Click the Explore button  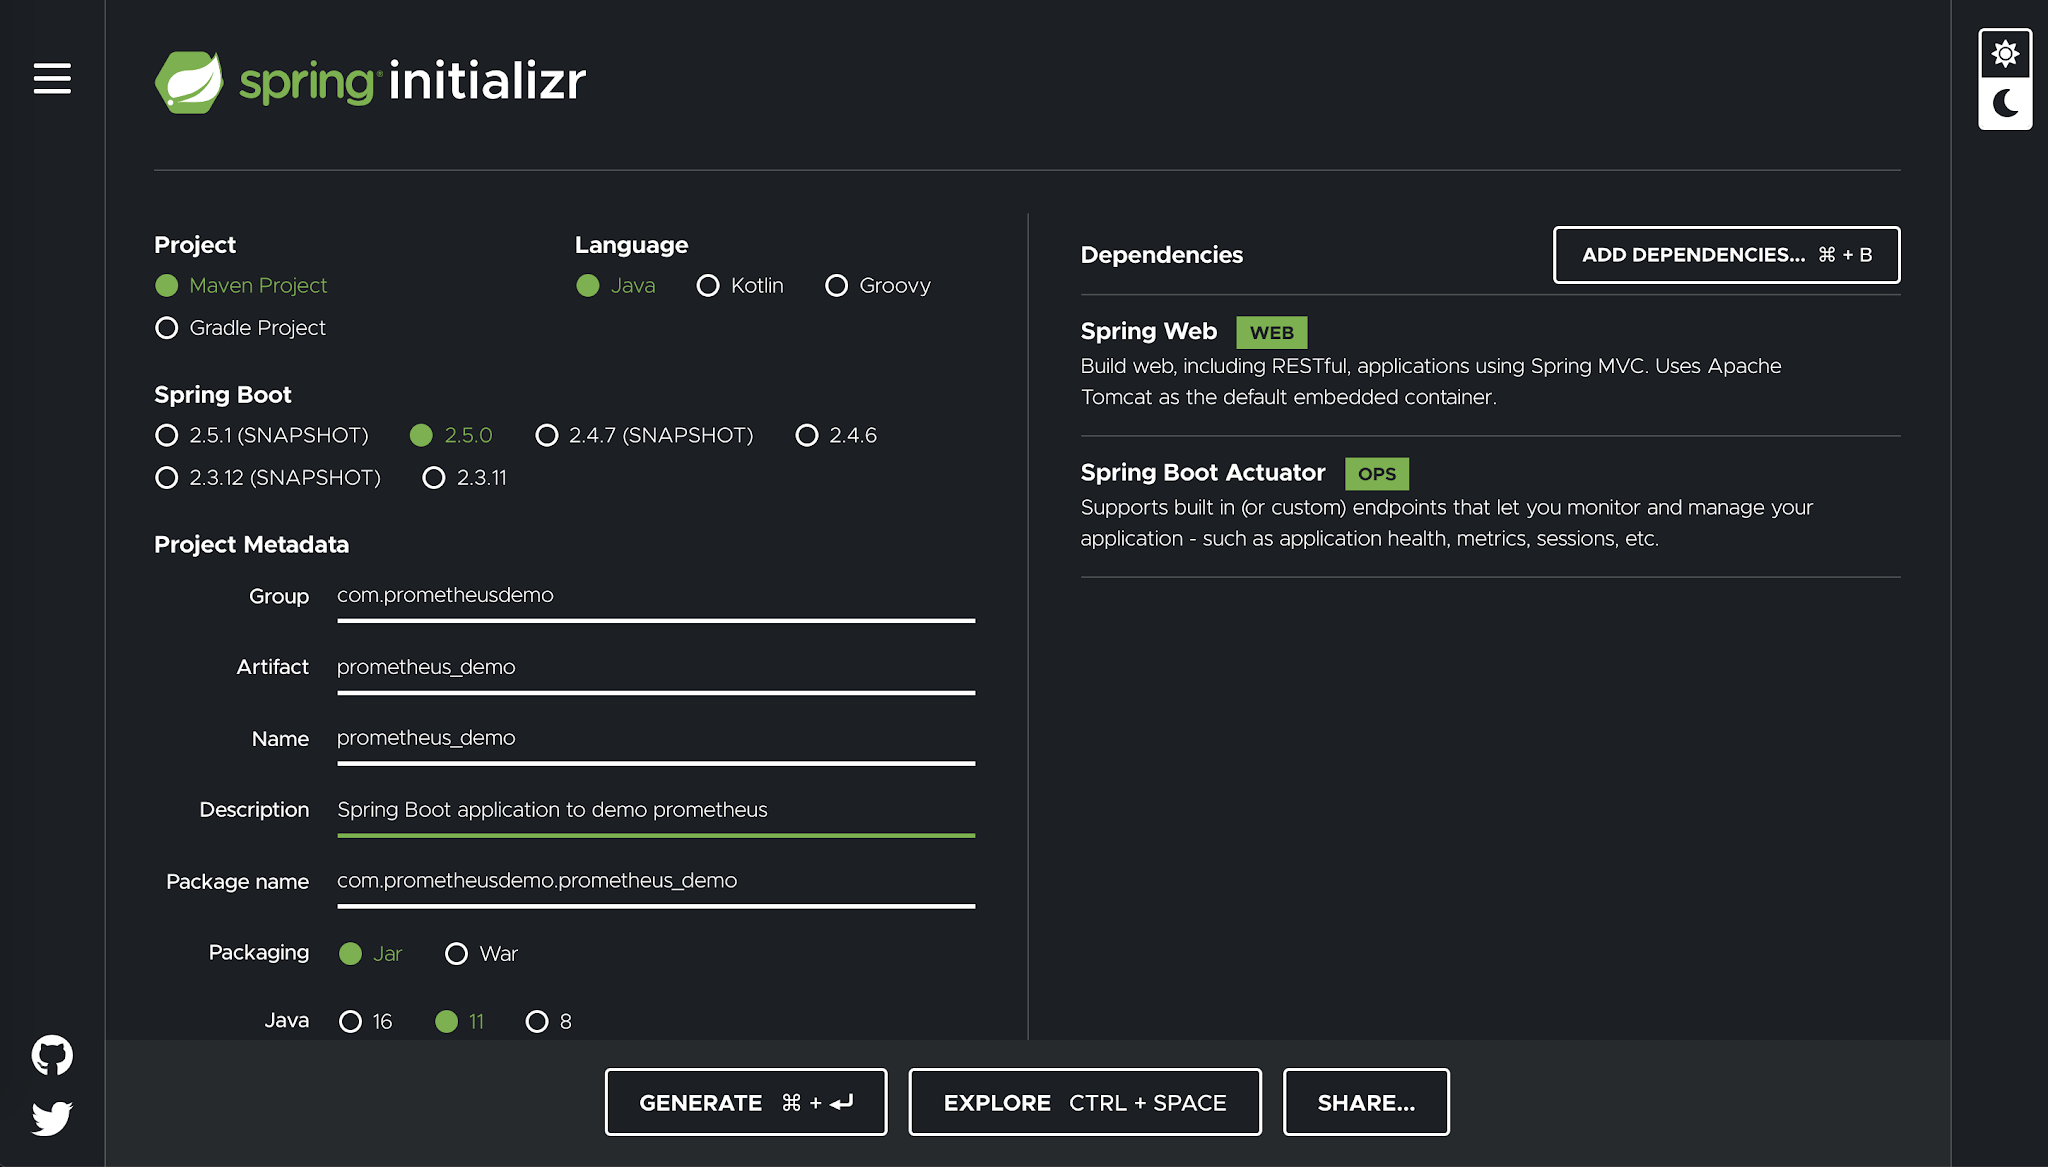point(1084,1102)
